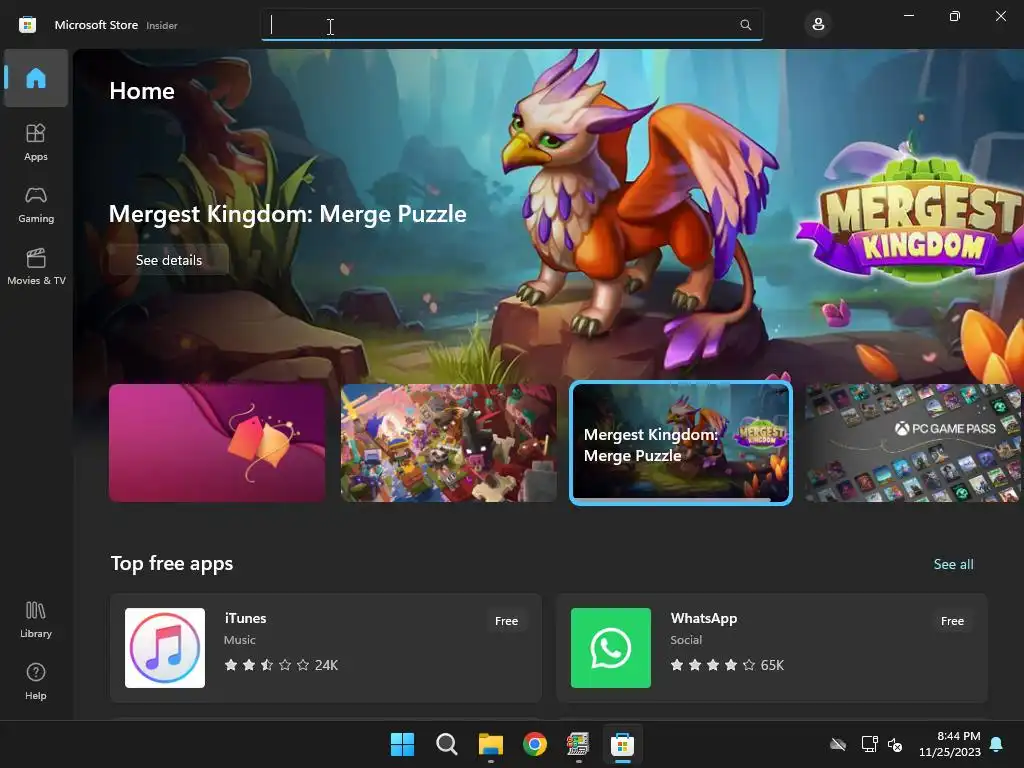
Task: Open the clock showing 8:44 PM
Action: (x=950, y=744)
